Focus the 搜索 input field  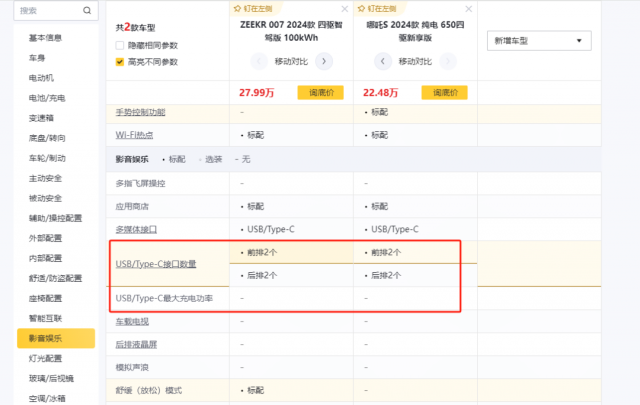click(x=49, y=11)
